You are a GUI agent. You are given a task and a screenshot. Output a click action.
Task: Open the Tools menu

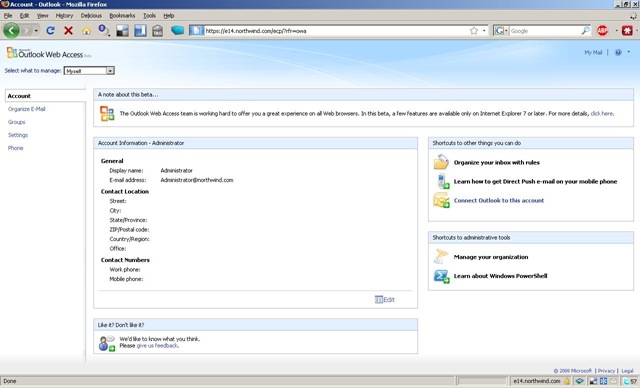click(x=149, y=16)
